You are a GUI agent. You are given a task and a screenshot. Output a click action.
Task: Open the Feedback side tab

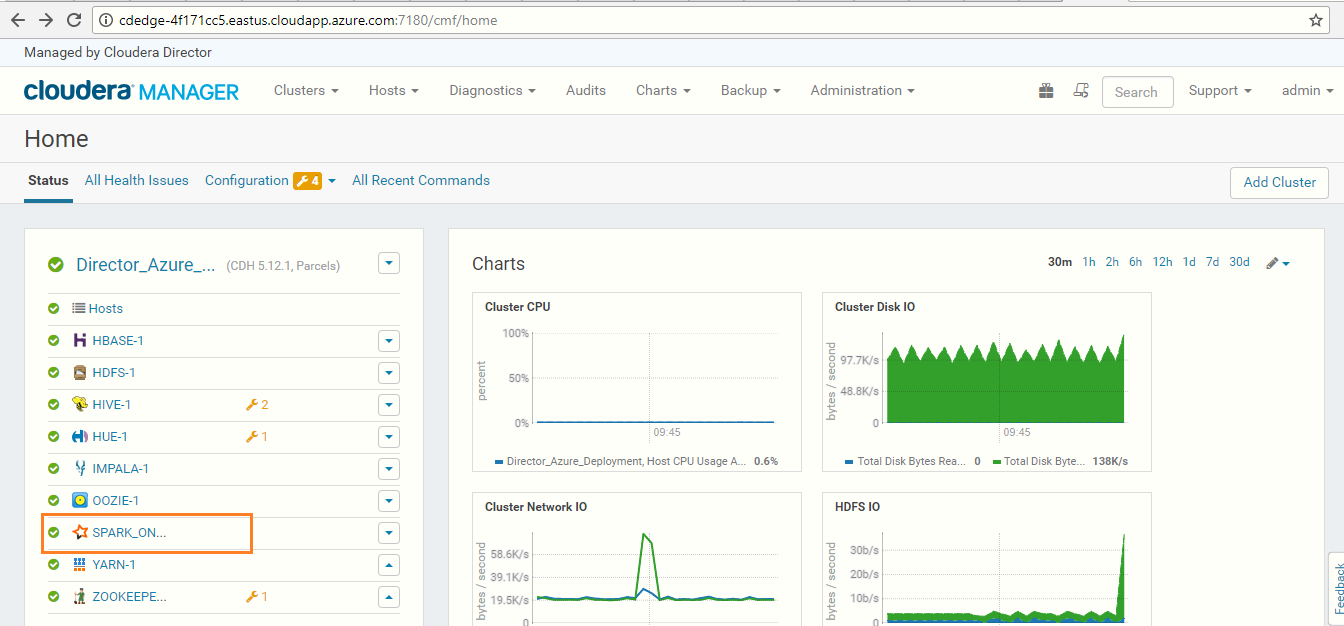click(x=1337, y=590)
